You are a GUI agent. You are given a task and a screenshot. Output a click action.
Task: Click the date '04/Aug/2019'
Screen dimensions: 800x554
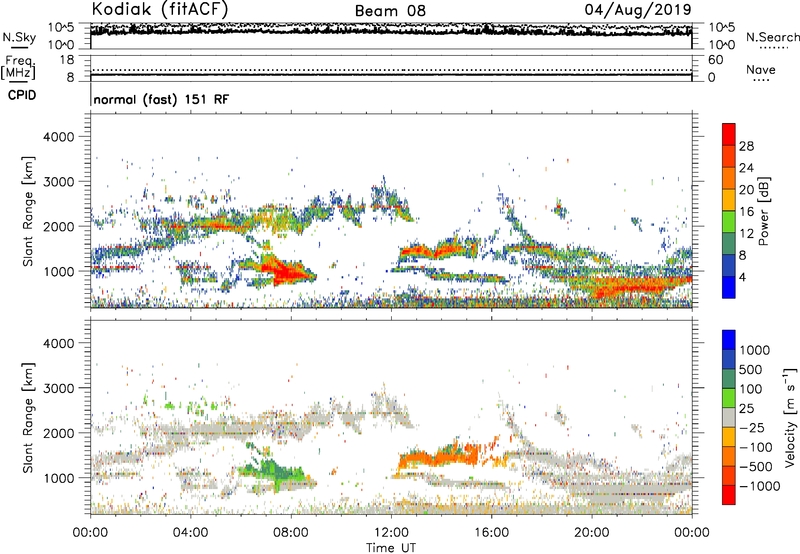tap(638, 10)
